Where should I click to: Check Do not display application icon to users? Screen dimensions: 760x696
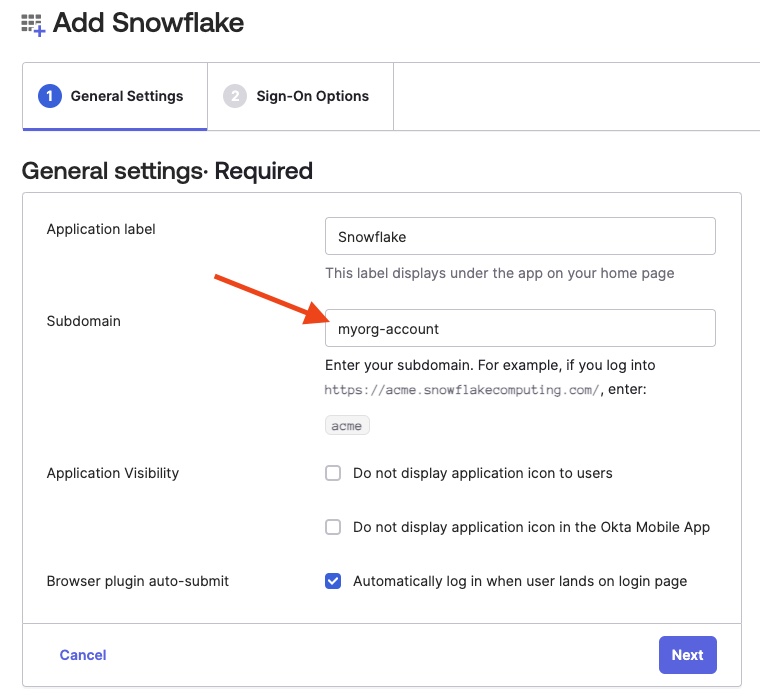(x=333, y=473)
